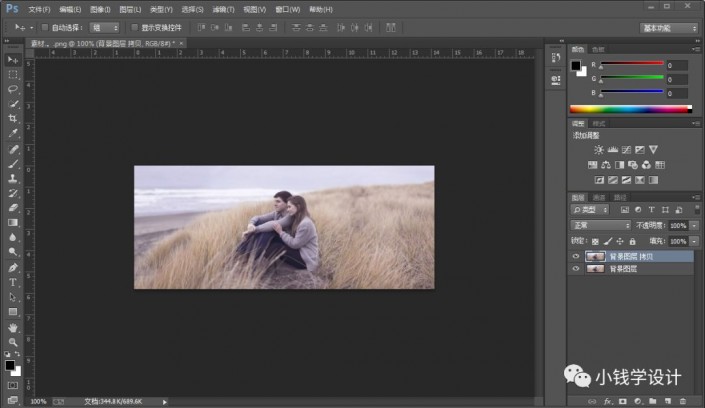
Task: Open the layer blend mode dropdown (正常)
Action: click(600, 226)
